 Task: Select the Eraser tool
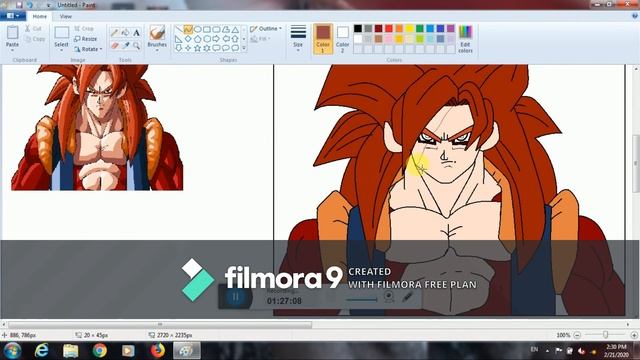tap(115, 46)
